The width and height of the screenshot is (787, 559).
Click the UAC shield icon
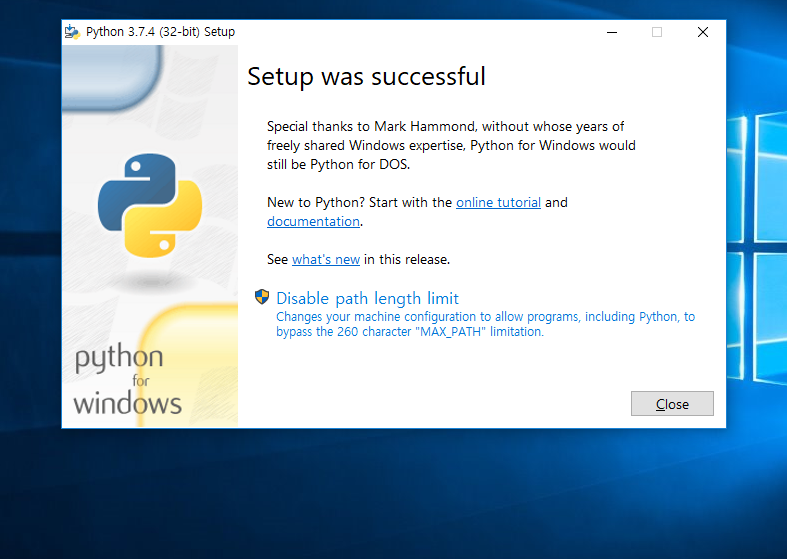(262, 297)
